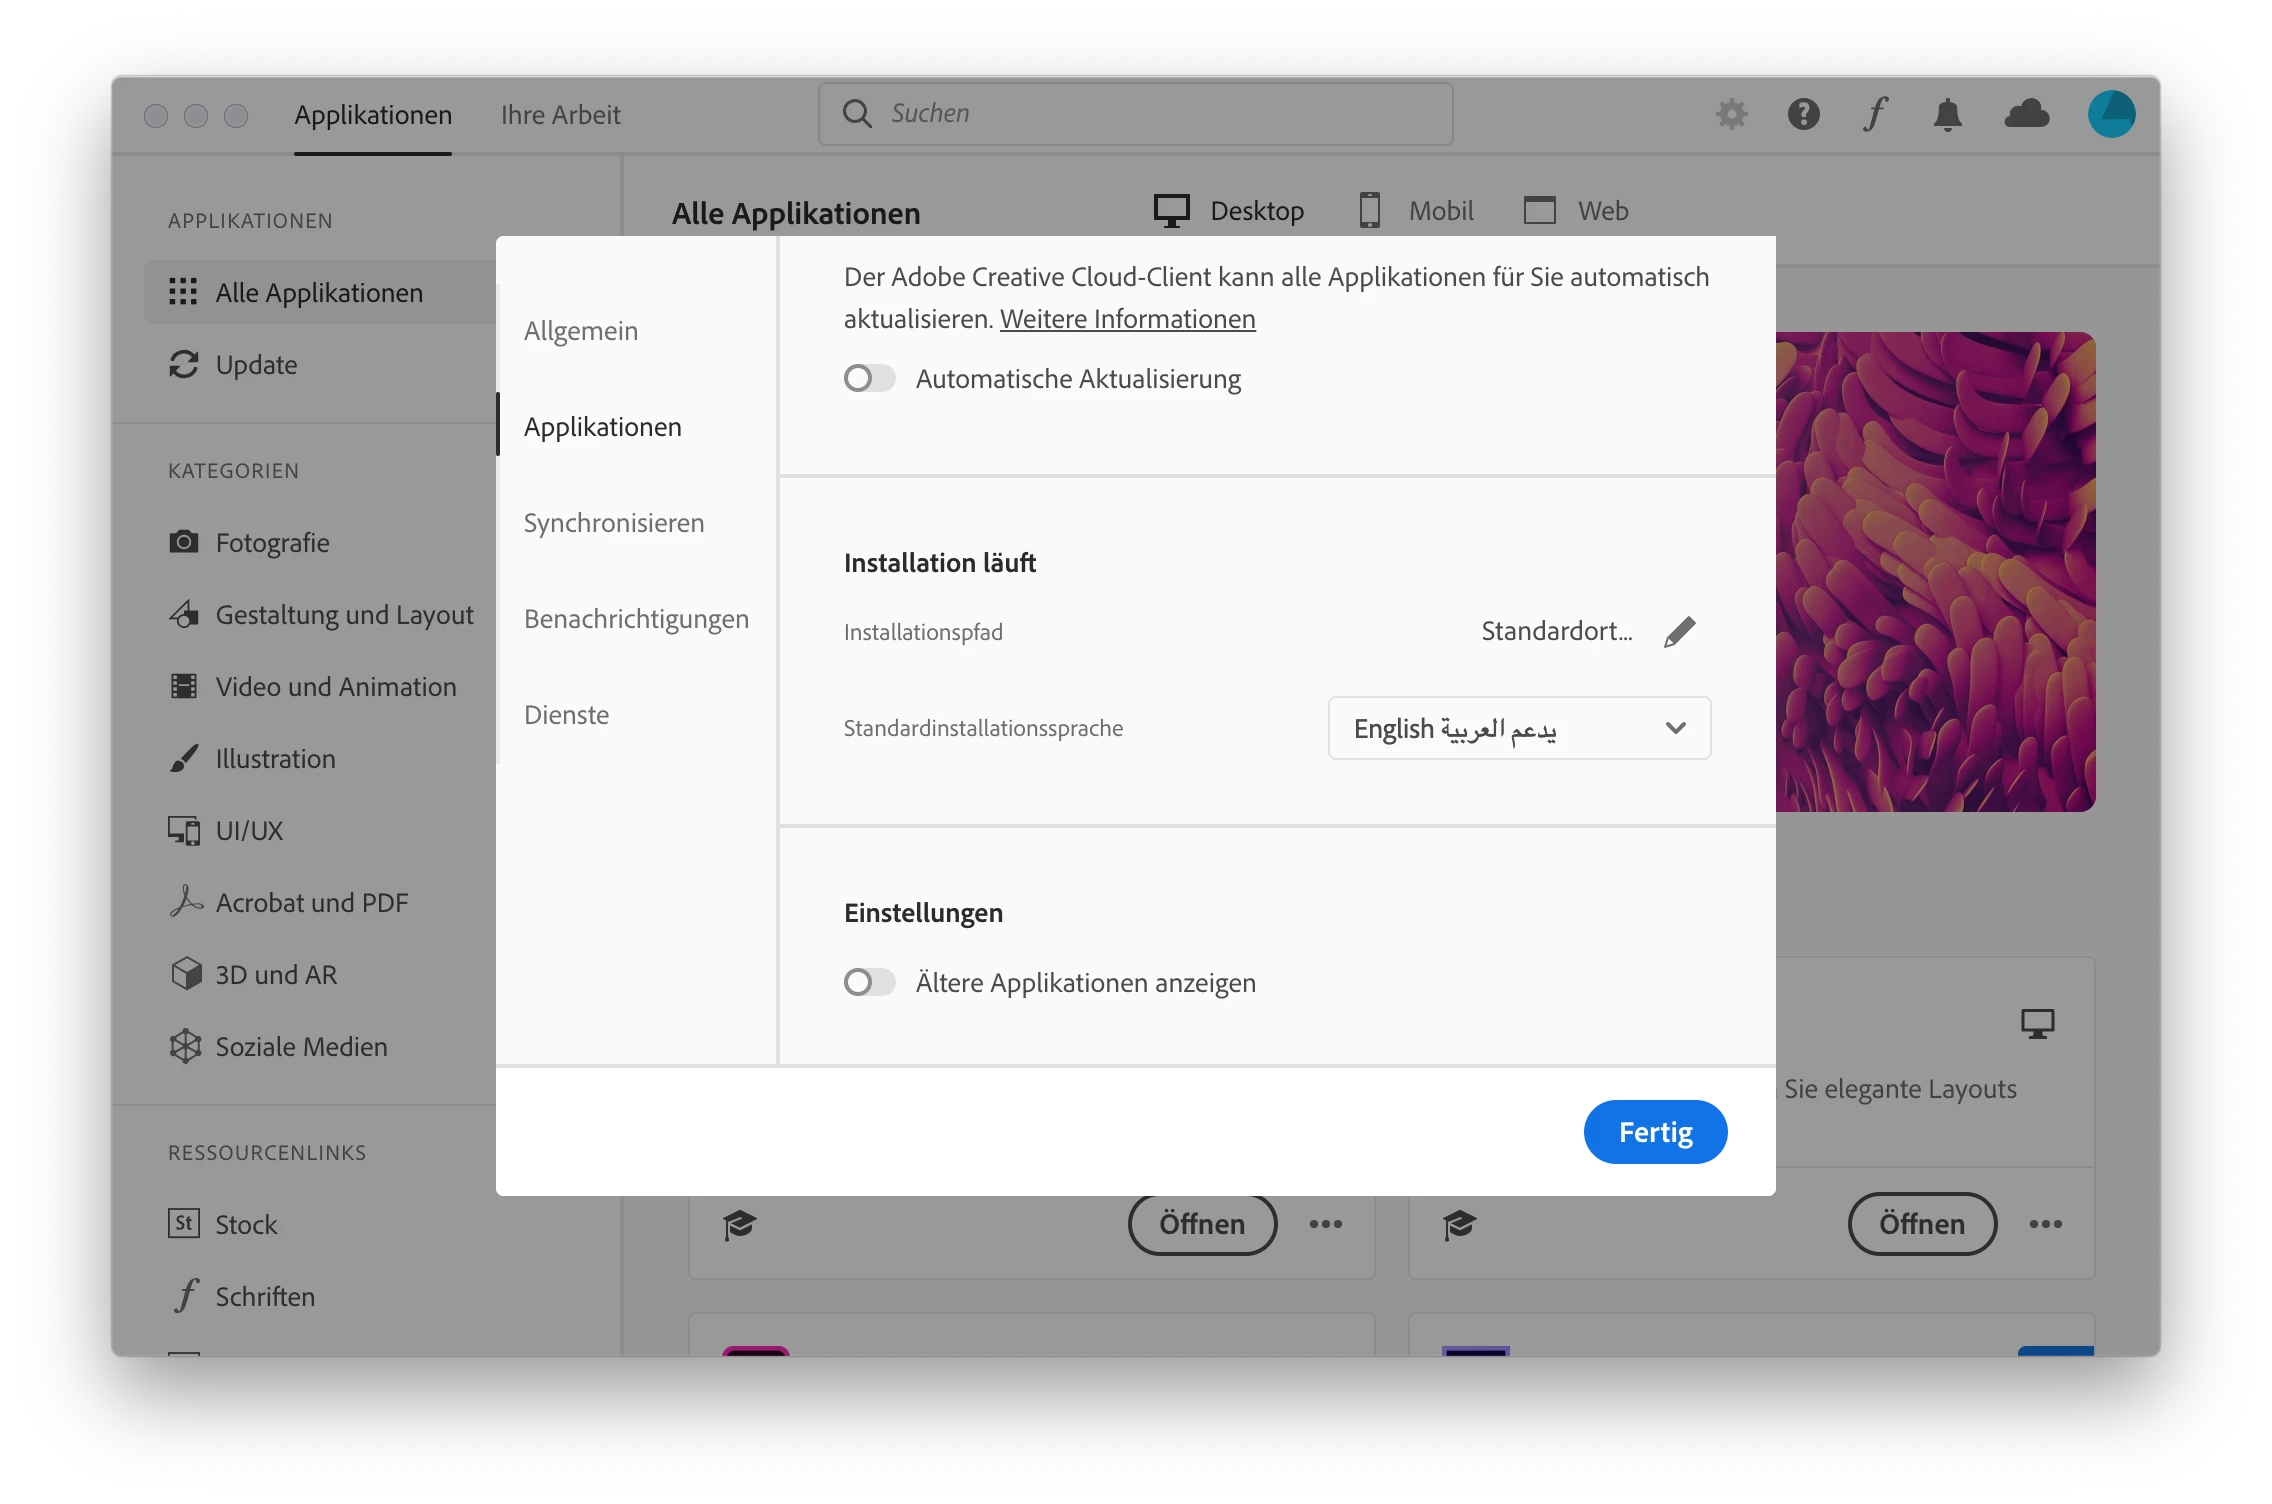The image size is (2272, 1504).
Task: Click the help question mark icon
Action: click(1803, 114)
